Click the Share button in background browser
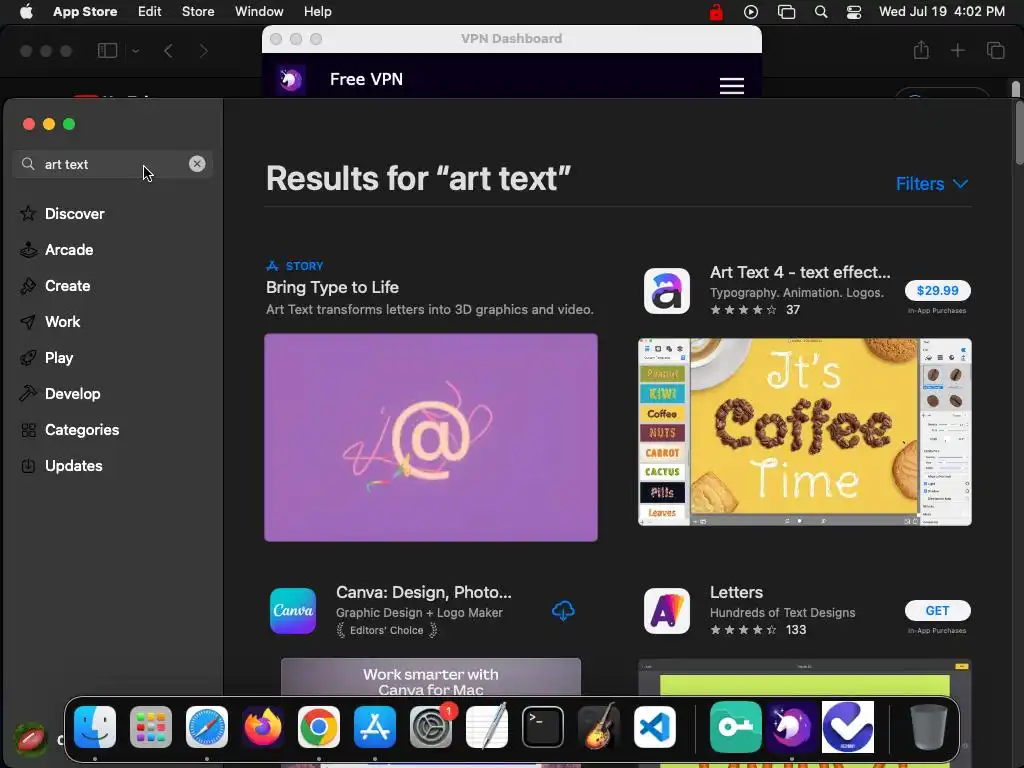 (921, 50)
